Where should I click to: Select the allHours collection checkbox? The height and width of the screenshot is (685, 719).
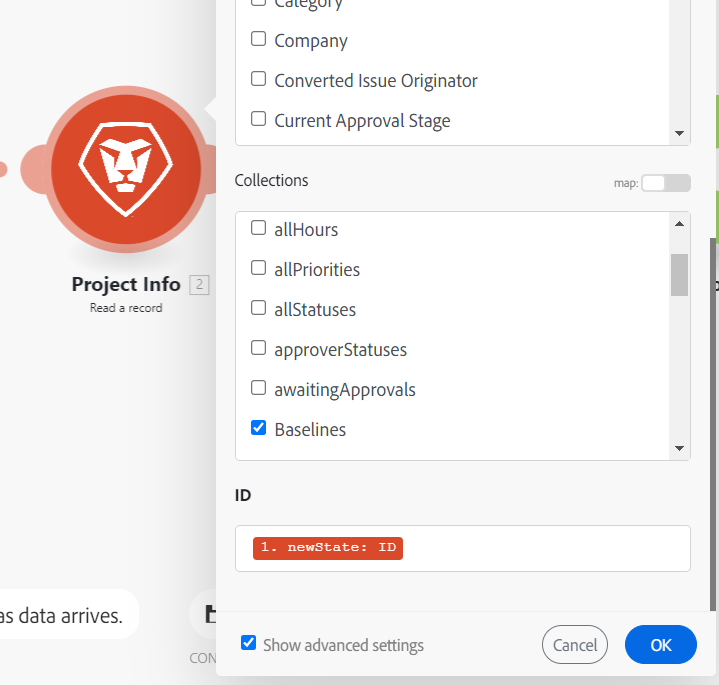[258, 229]
